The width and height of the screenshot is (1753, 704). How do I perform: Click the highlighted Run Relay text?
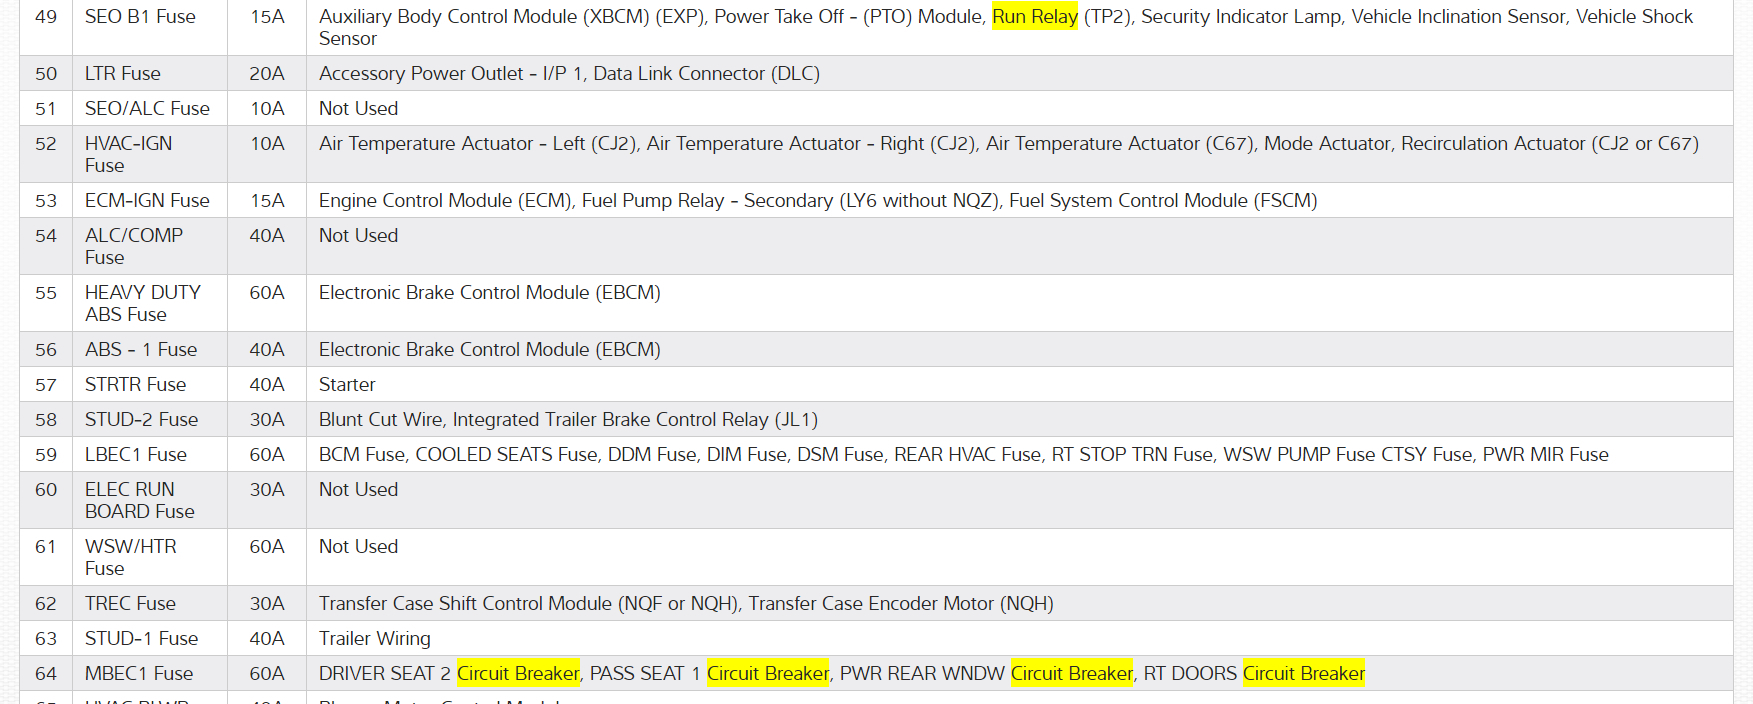[x=1034, y=17]
